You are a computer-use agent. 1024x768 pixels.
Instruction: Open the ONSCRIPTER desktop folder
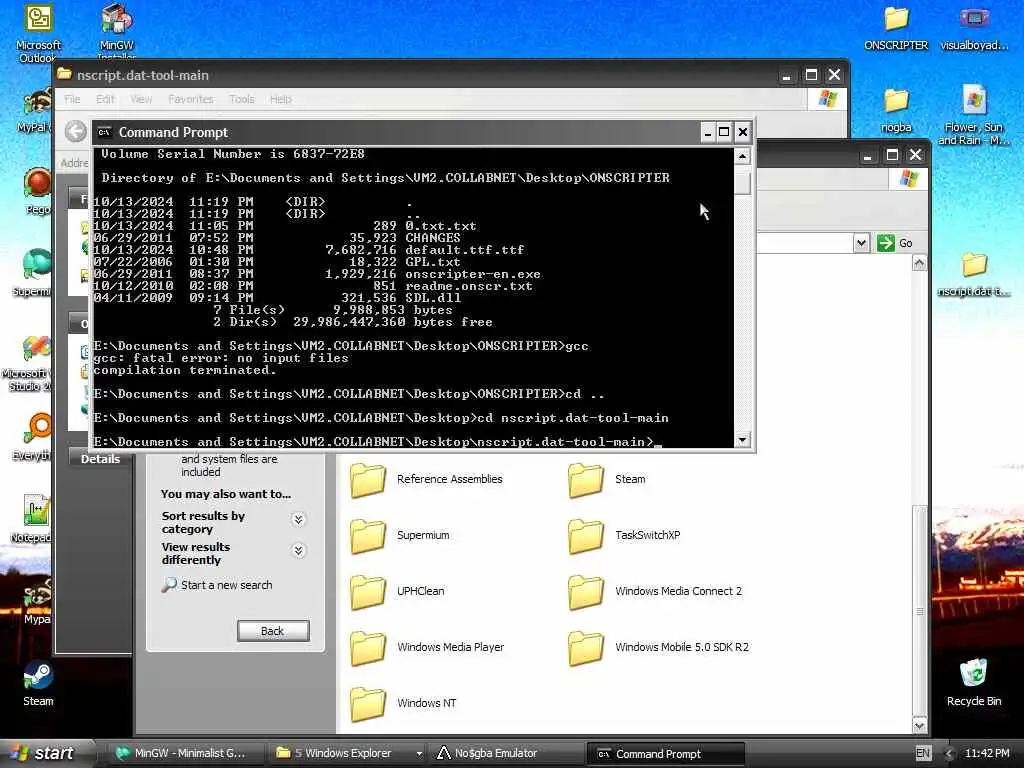(895, 29)
